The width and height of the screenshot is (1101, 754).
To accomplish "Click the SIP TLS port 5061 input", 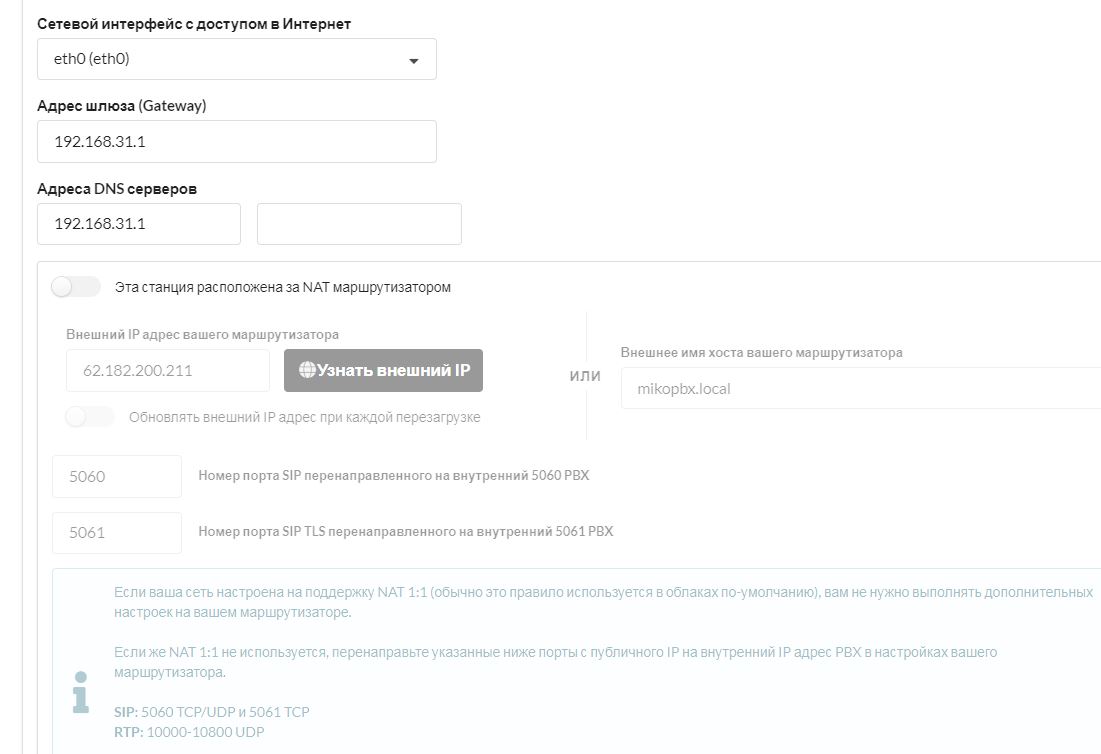I will [116, 533].
